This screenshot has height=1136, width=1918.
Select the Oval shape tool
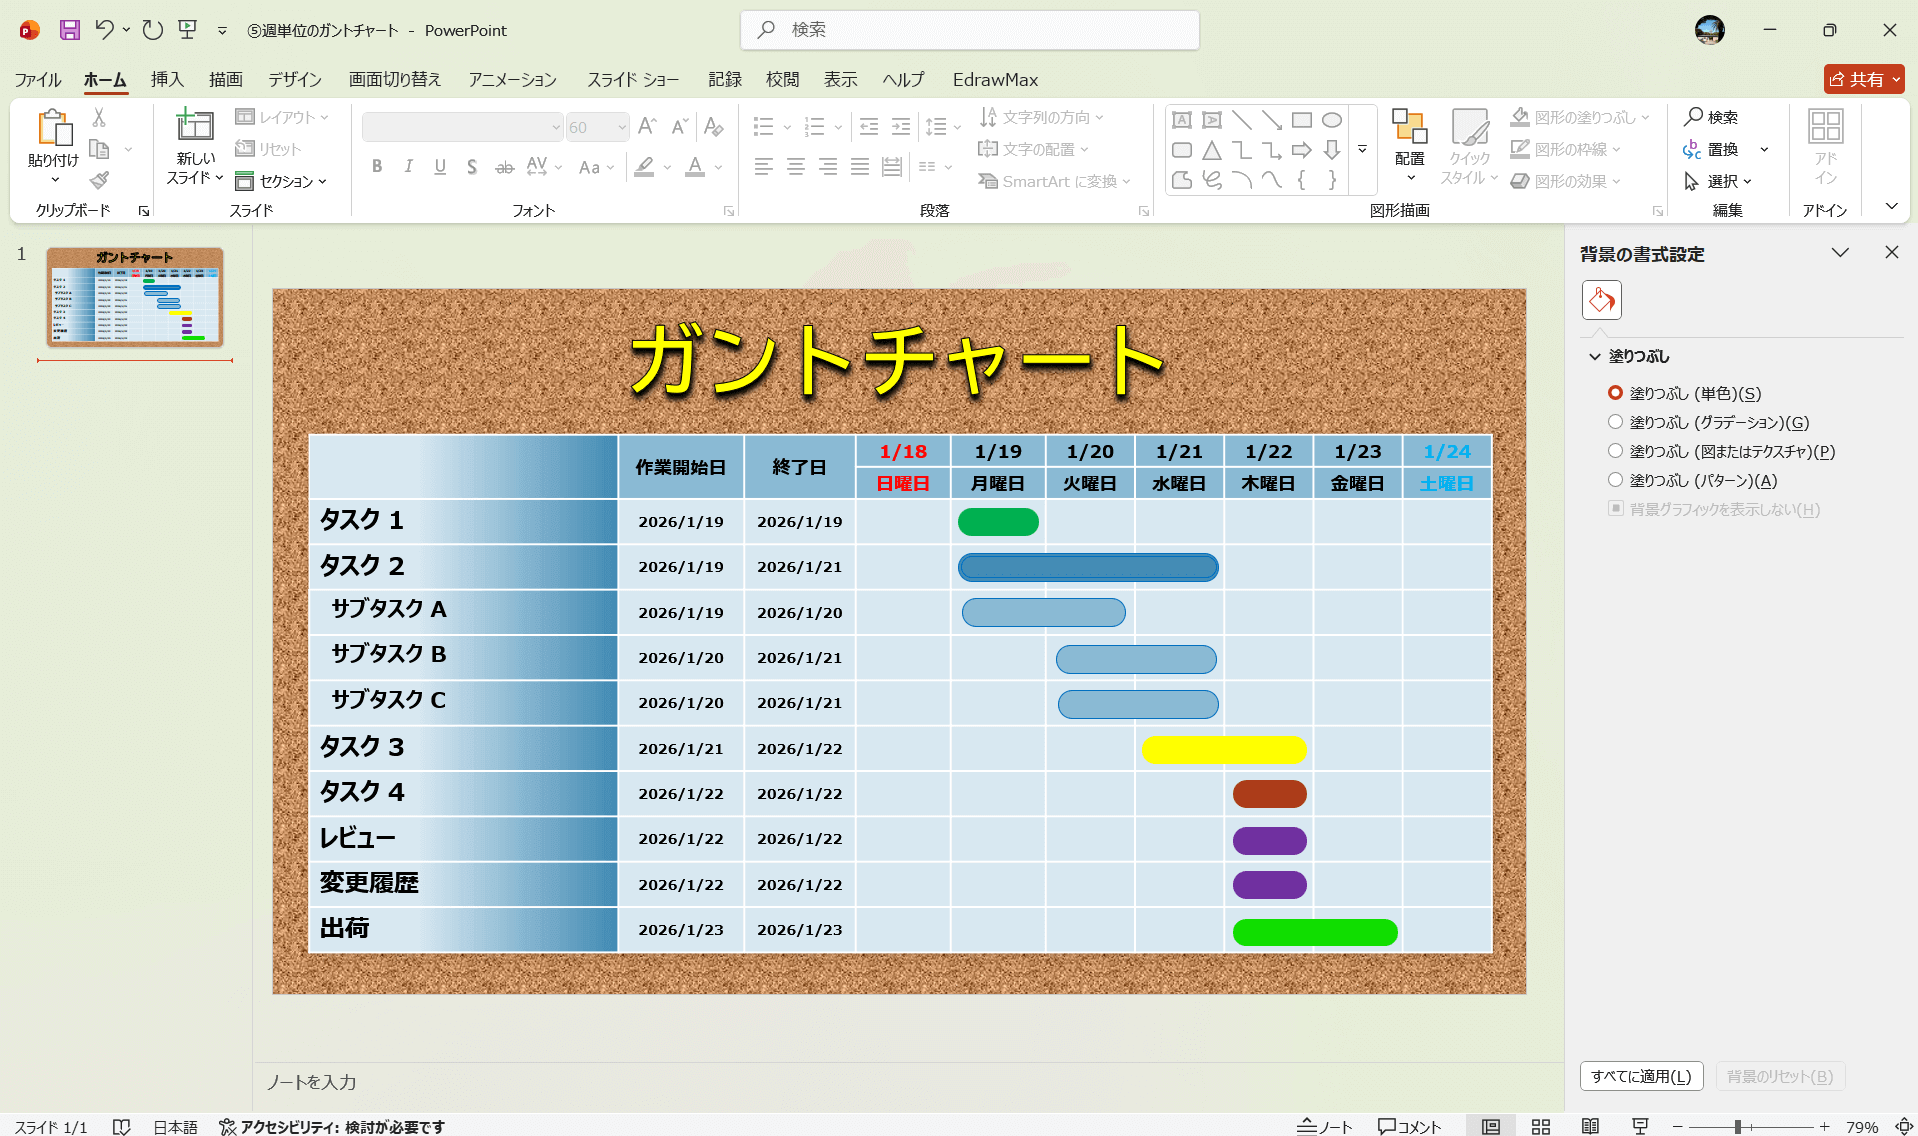[x=1331, y=119]
